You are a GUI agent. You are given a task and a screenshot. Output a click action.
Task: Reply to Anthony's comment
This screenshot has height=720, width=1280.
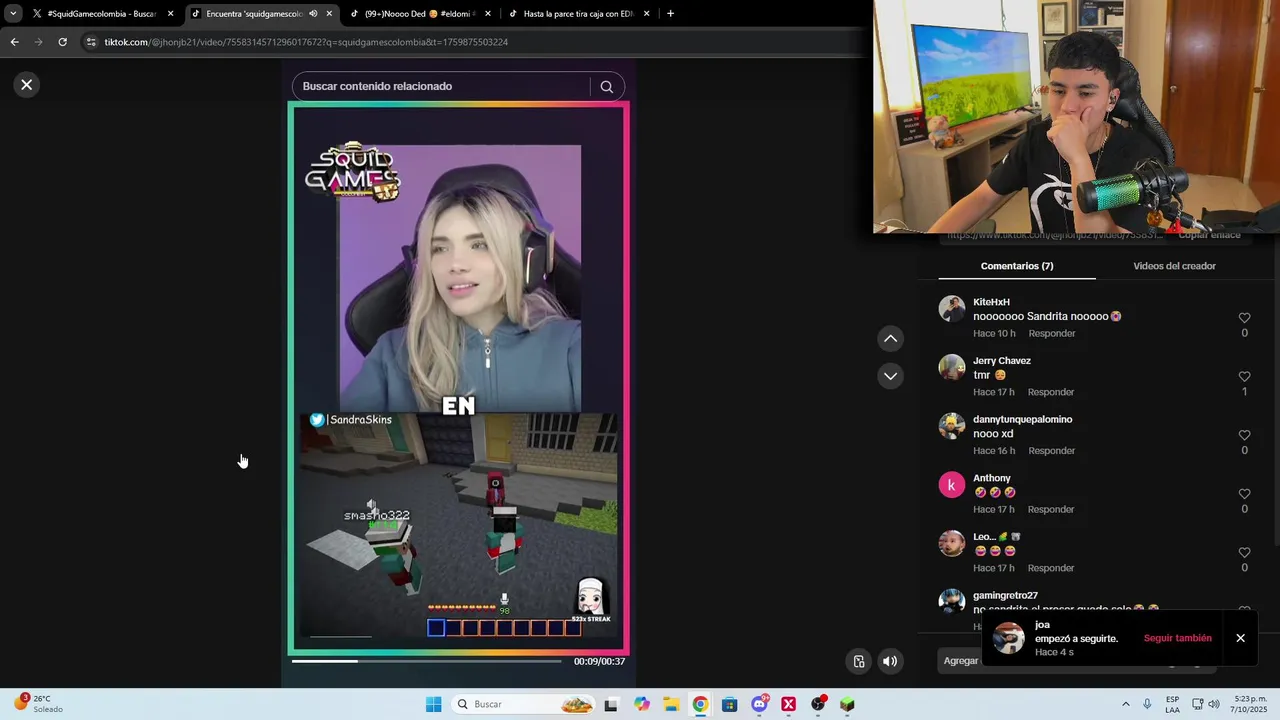click(x=1051, y=510)
